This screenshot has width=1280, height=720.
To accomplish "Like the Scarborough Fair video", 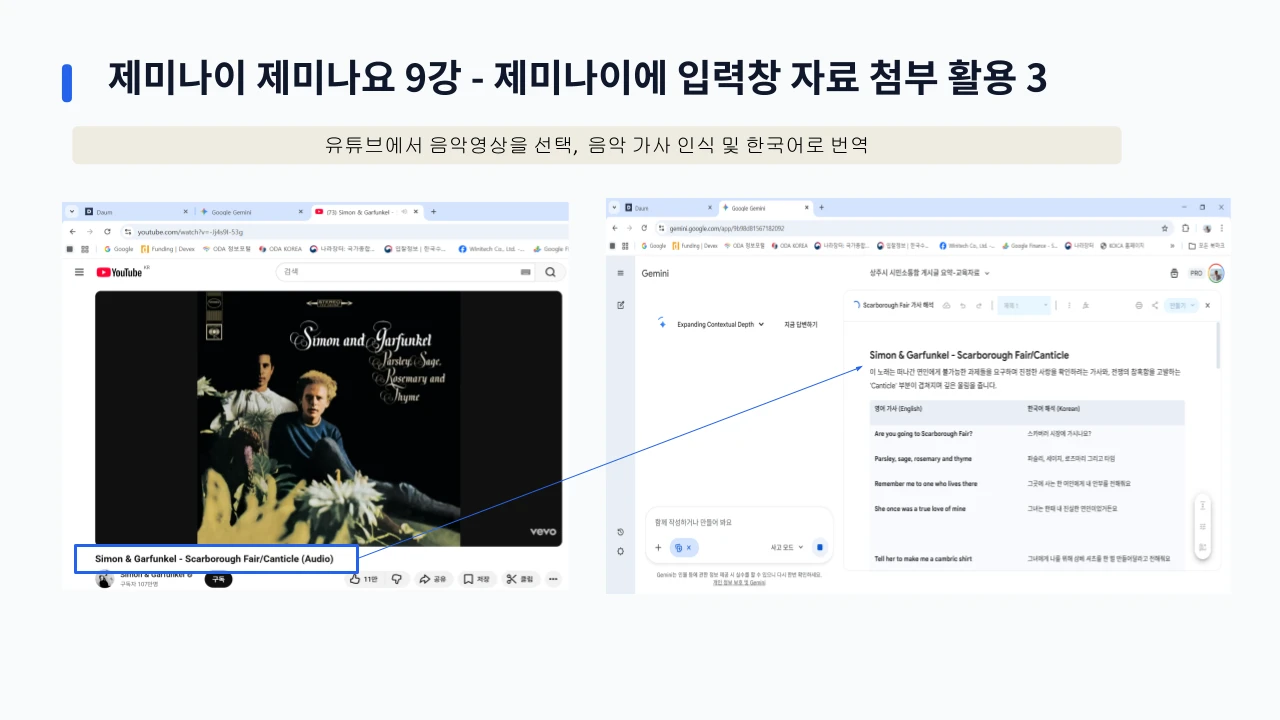I will pos(364,579).
